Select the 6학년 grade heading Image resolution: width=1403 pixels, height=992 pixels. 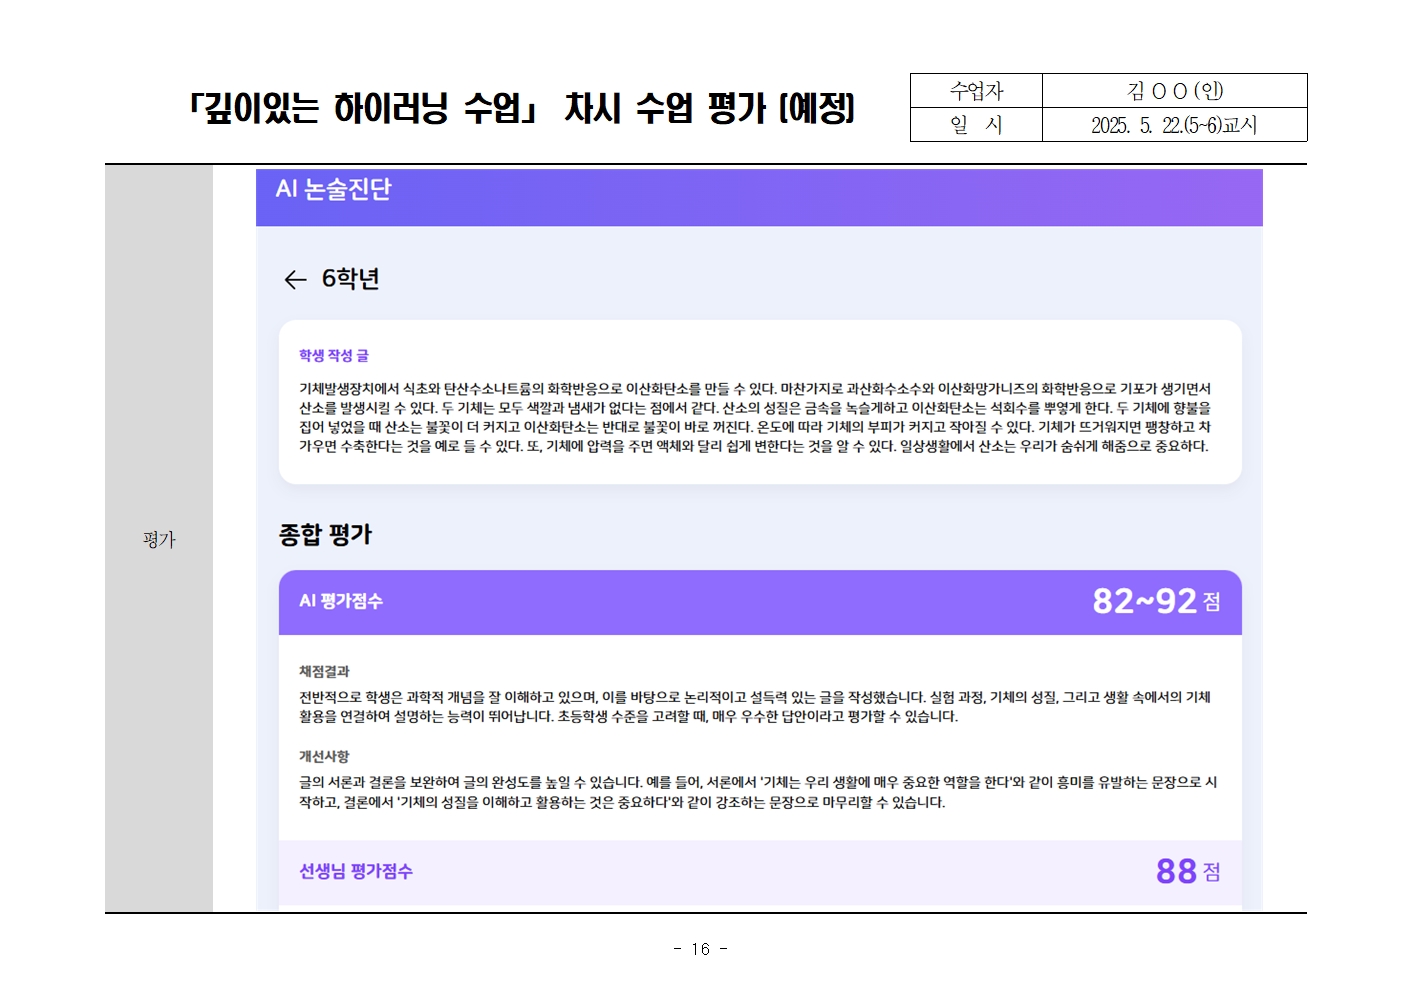[x=350, y=279]
